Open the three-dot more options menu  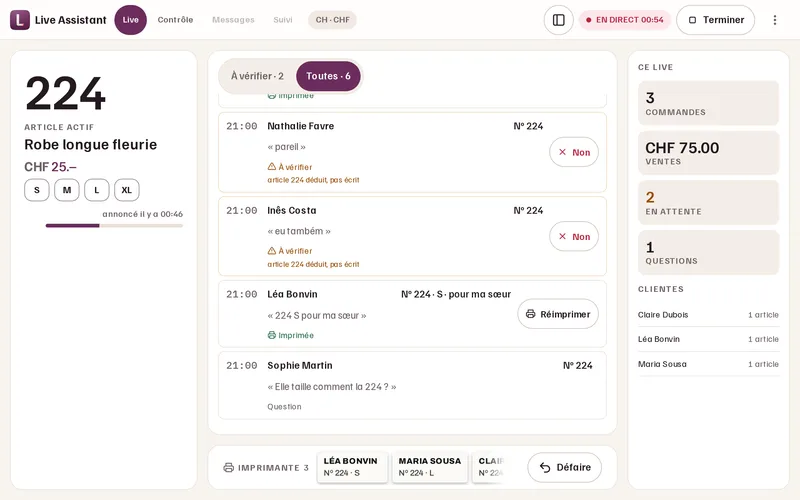click(774, 20)
